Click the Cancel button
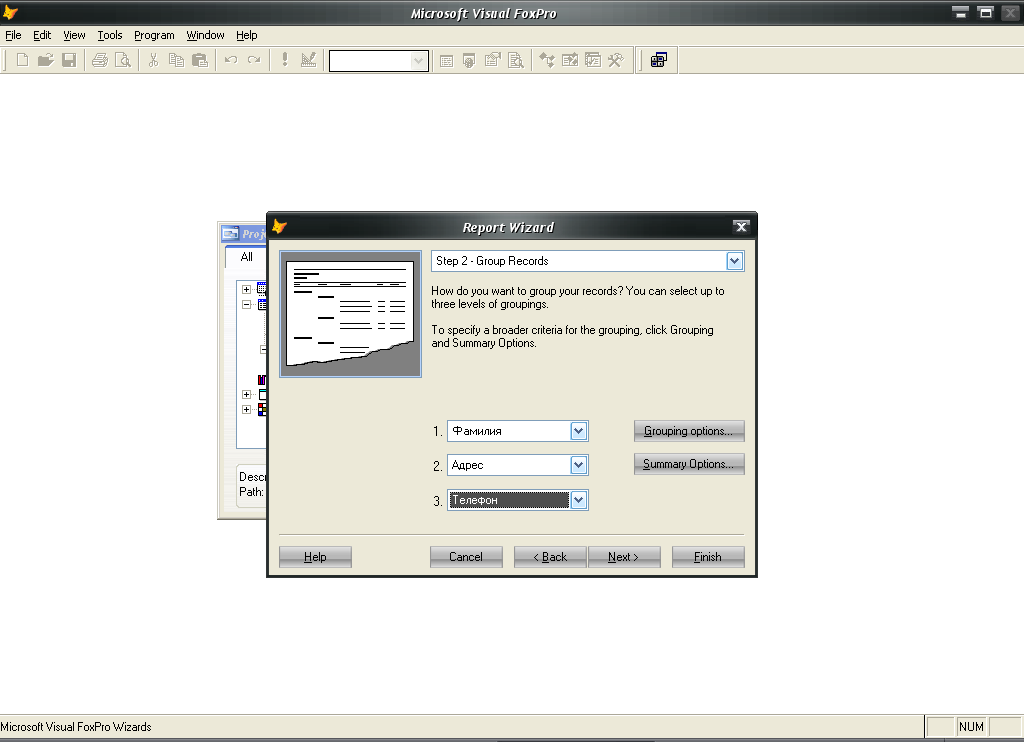Viewport: 1024px width, 742px height. click(x=466, y=557)
